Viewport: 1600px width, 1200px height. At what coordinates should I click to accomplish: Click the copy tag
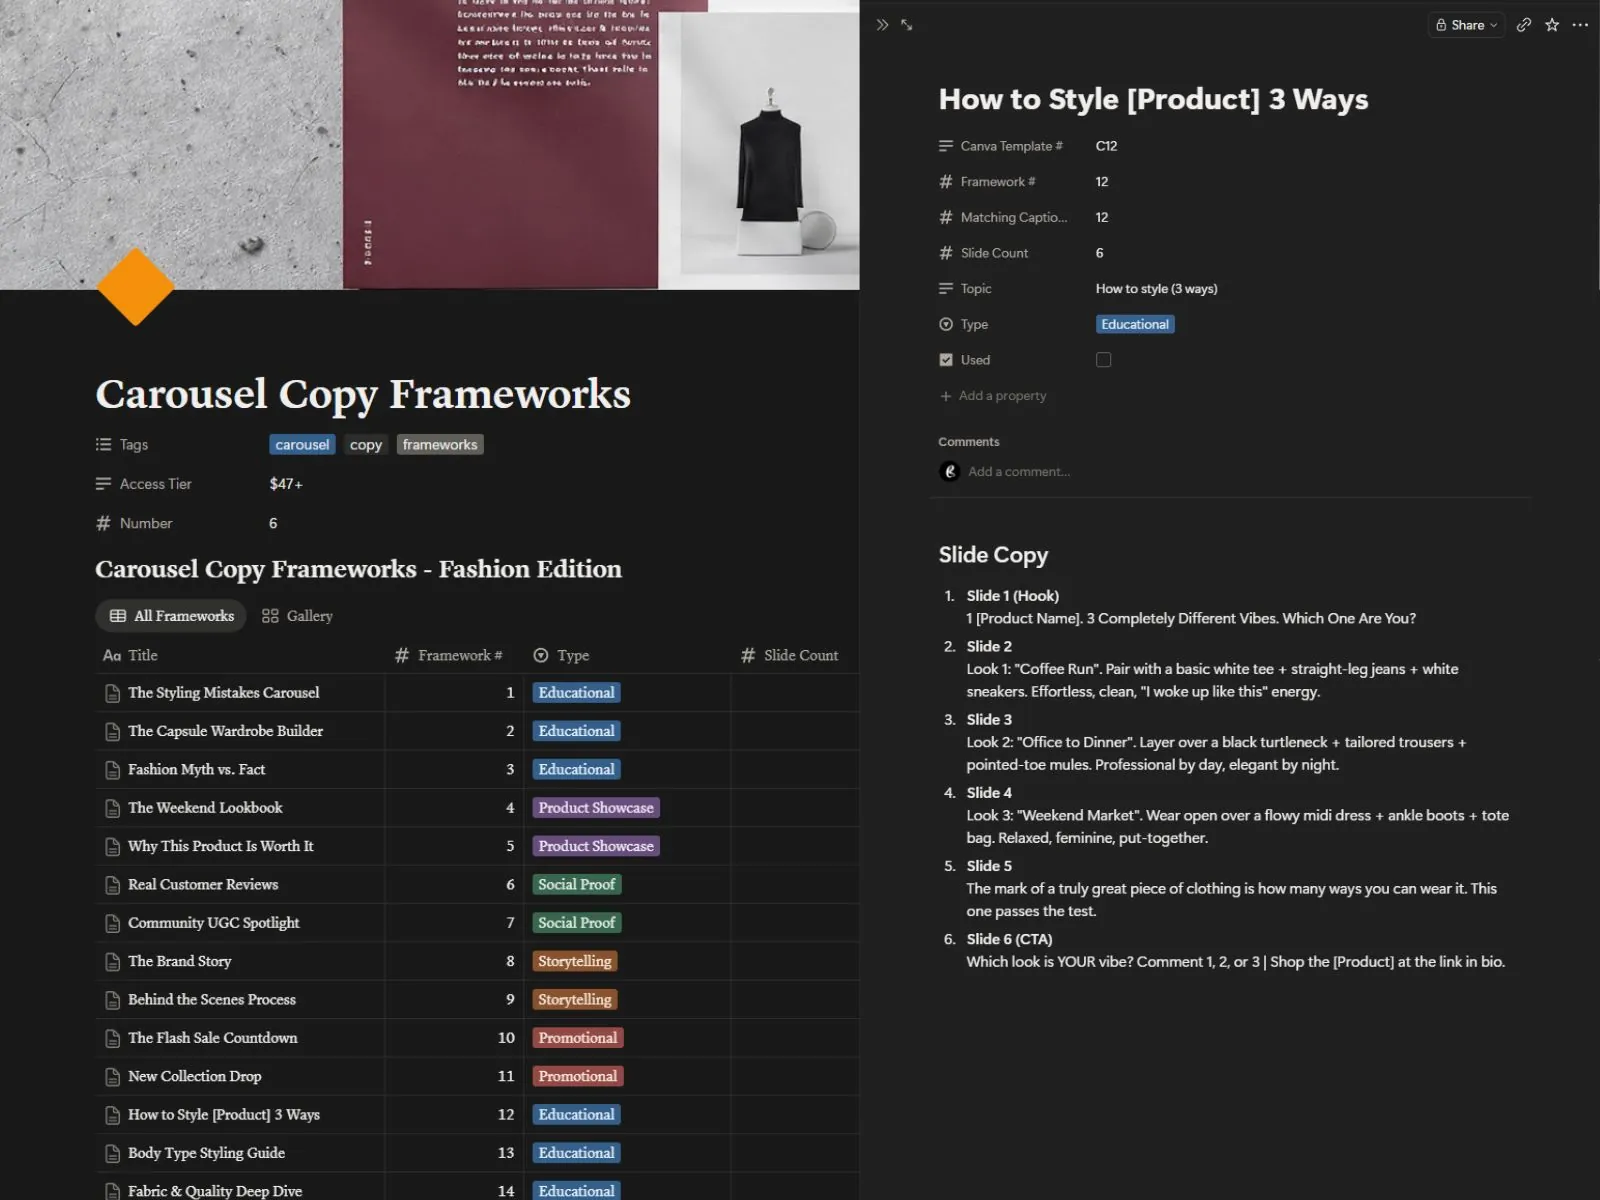(x=366, y=445)
